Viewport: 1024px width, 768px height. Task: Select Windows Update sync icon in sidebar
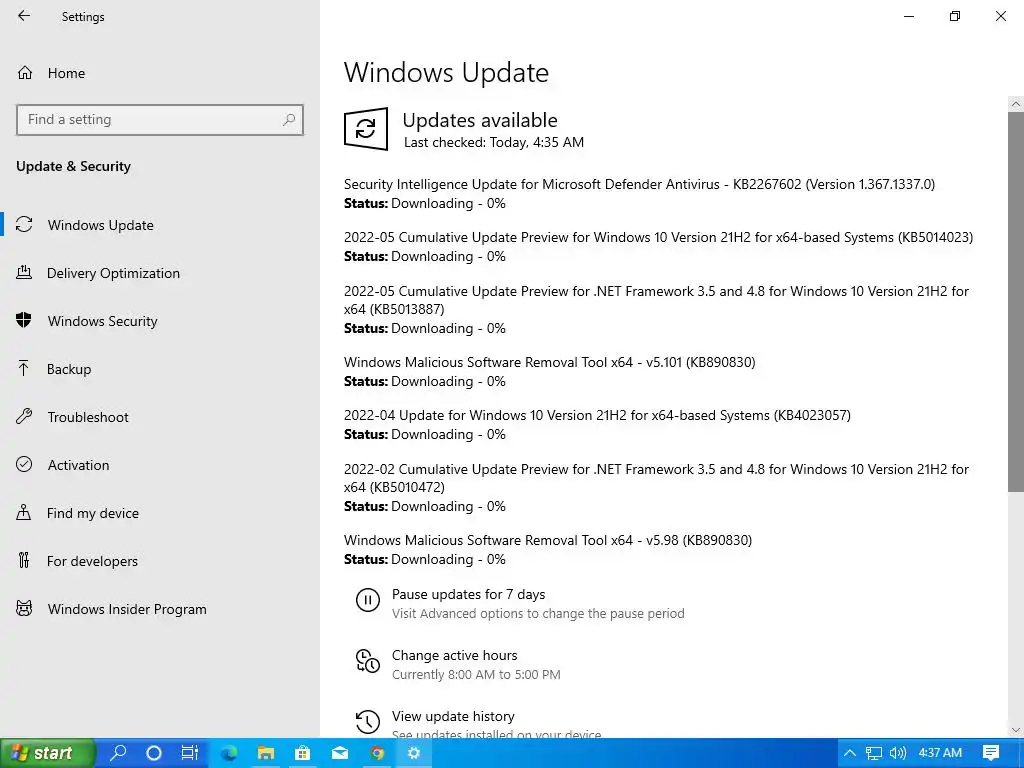pyautogui.click(x=24, y=225)
